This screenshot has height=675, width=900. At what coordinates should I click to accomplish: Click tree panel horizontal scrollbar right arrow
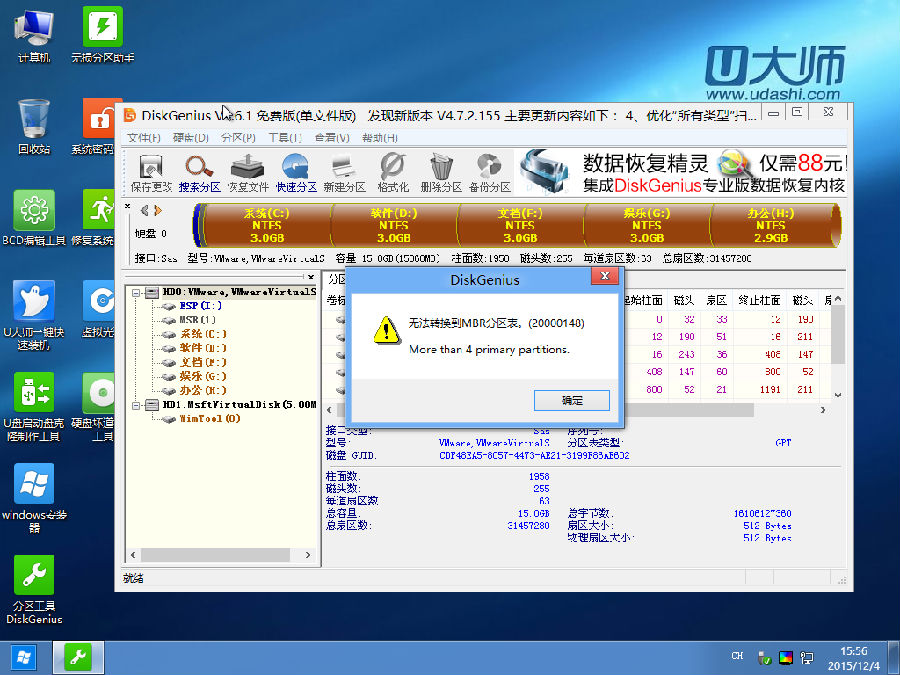(308, 555)
